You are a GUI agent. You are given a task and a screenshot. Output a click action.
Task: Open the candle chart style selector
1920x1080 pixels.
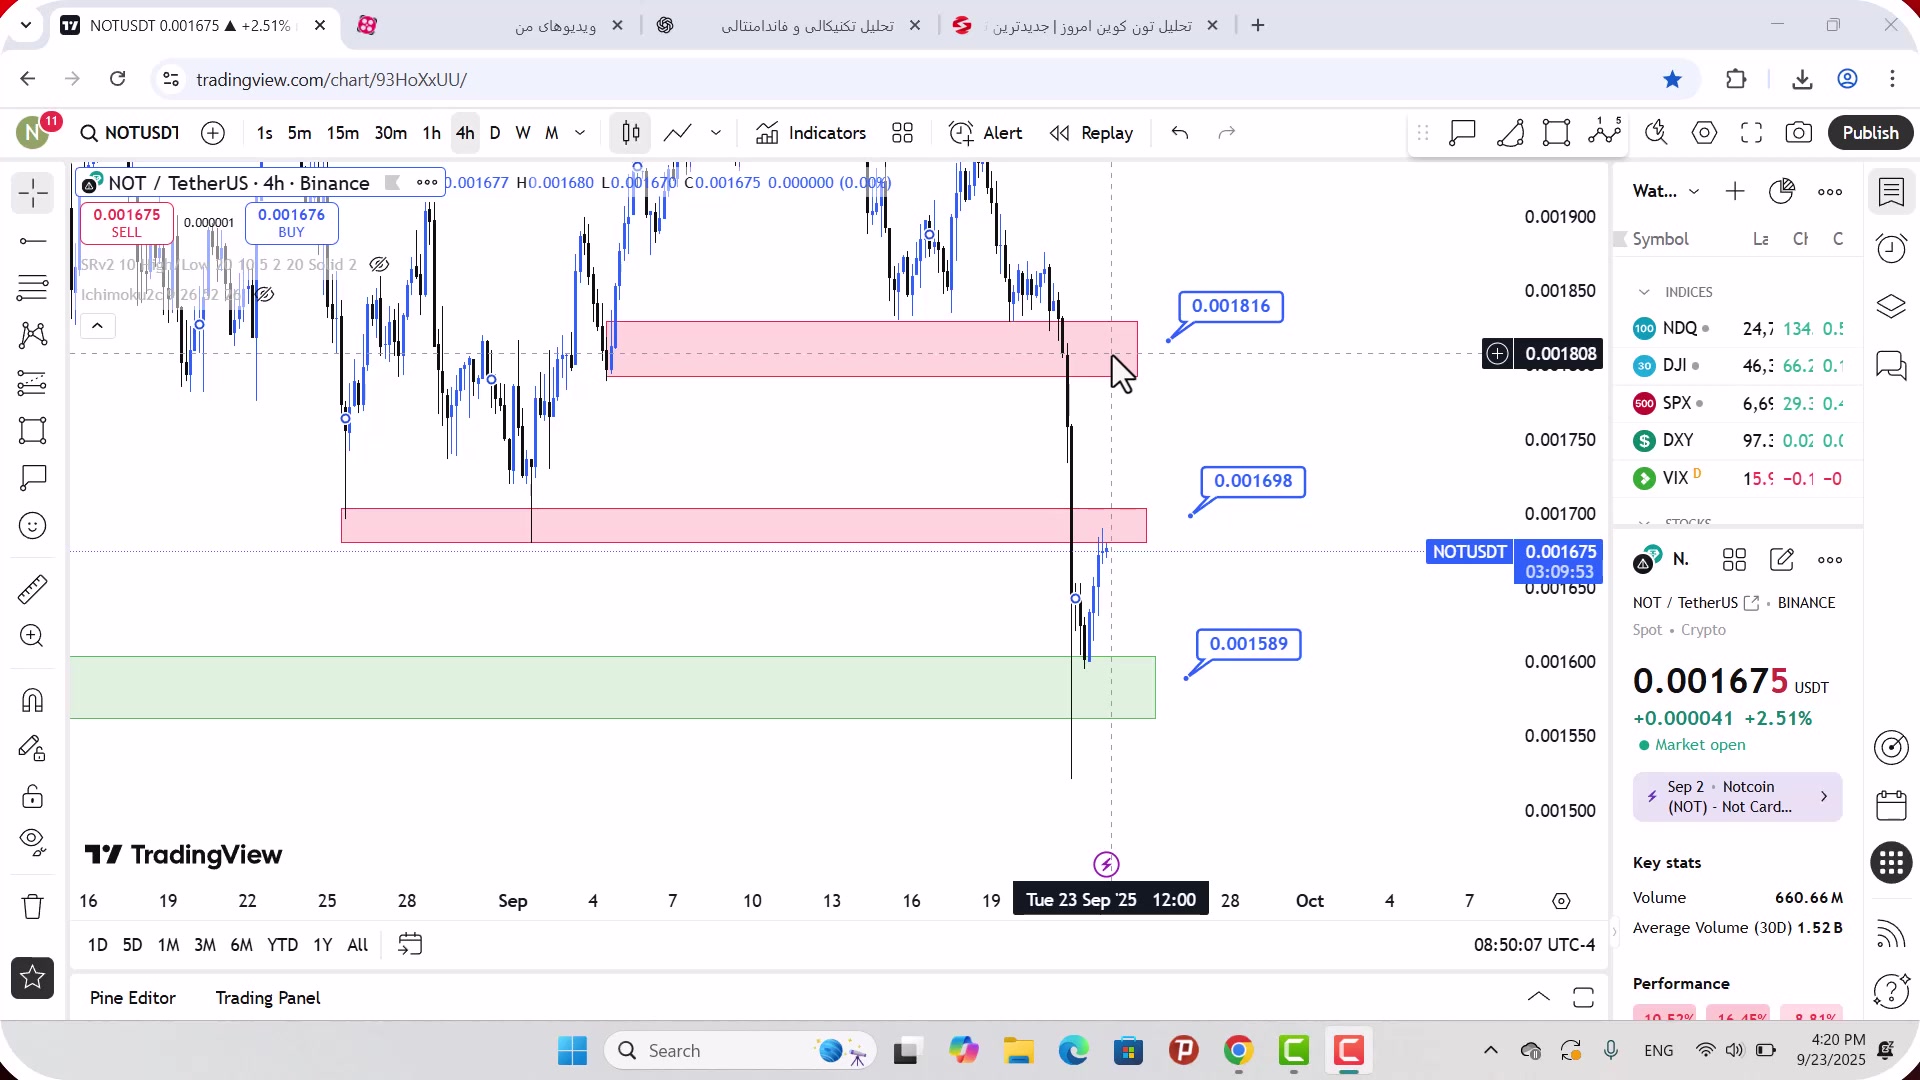pos(631,133)
